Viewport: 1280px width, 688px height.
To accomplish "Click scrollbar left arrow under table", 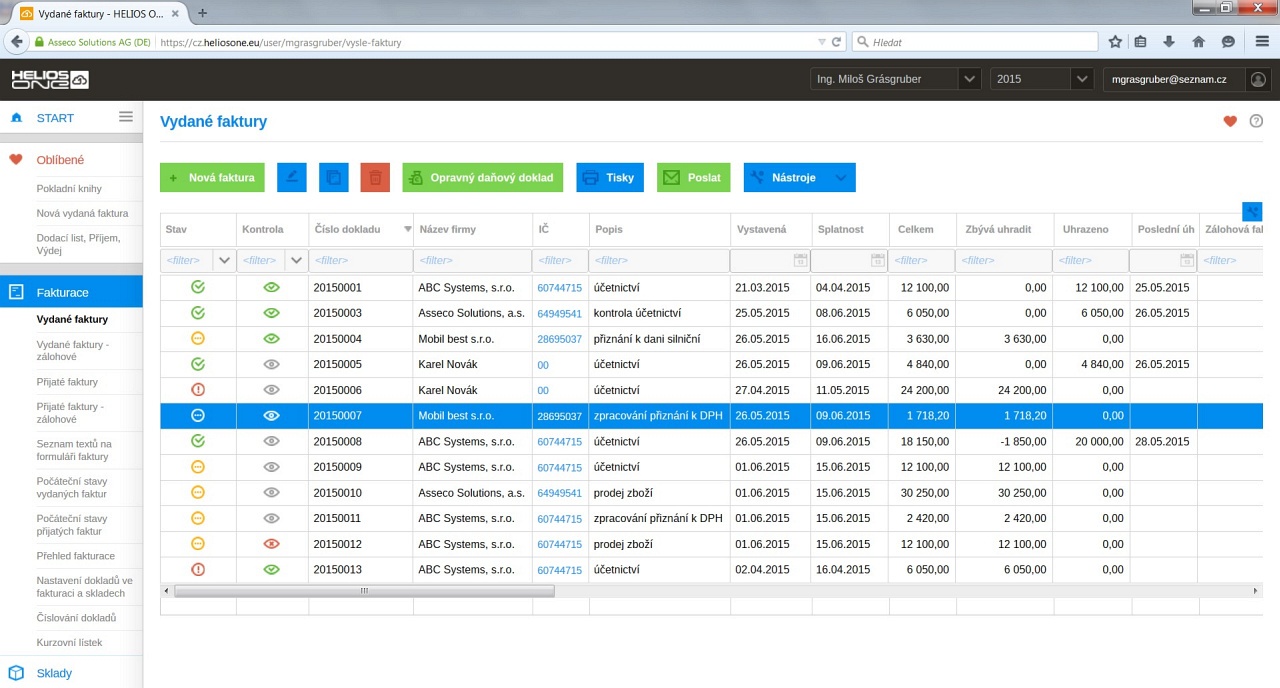I will tap(166, 591).
